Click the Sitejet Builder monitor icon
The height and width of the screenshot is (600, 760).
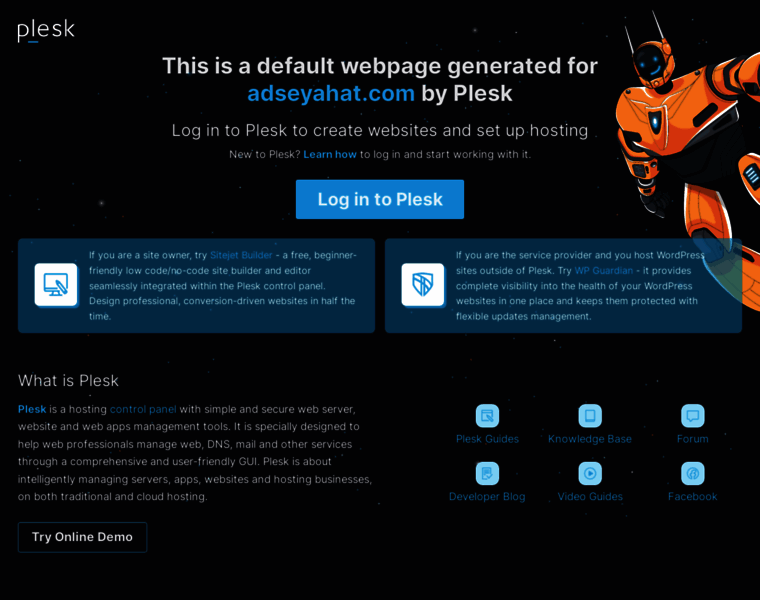(56, 285)
